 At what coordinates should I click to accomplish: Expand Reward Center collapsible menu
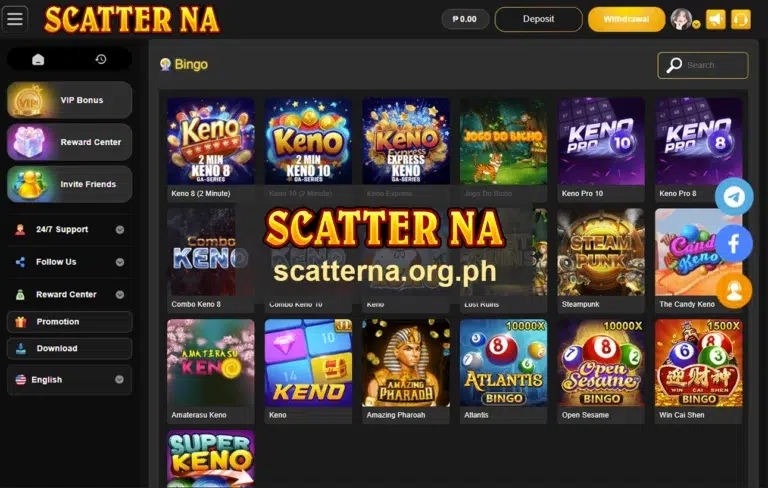(70, 294)
